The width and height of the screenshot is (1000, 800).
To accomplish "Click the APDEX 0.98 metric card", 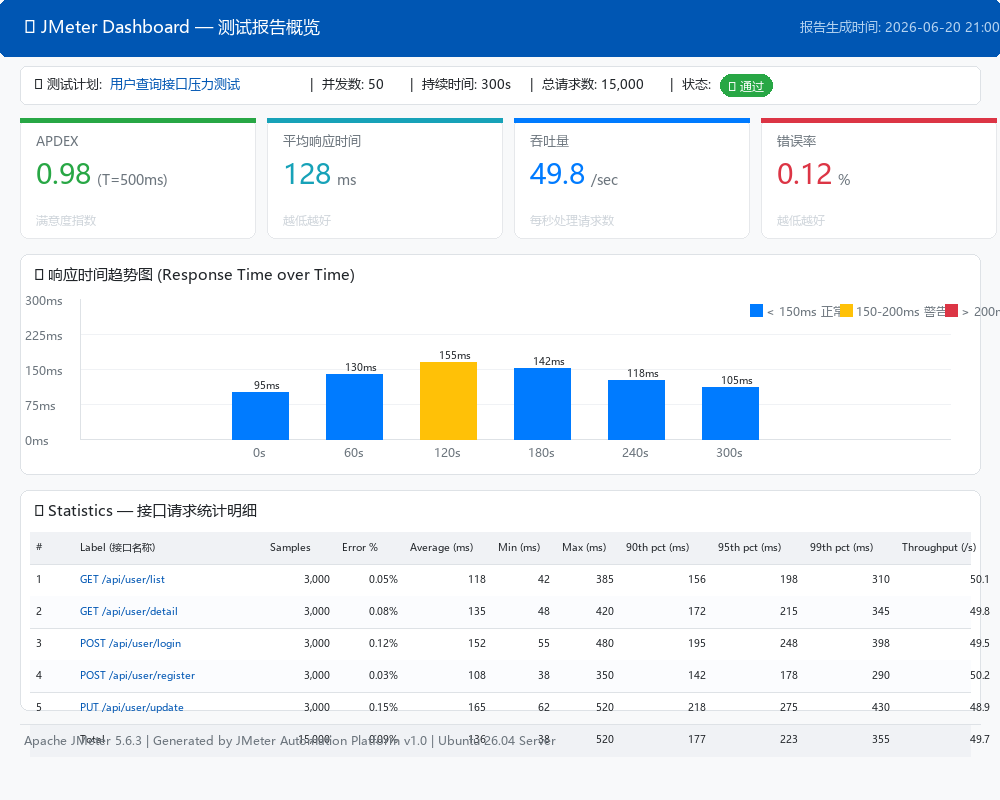I will 138,179.
